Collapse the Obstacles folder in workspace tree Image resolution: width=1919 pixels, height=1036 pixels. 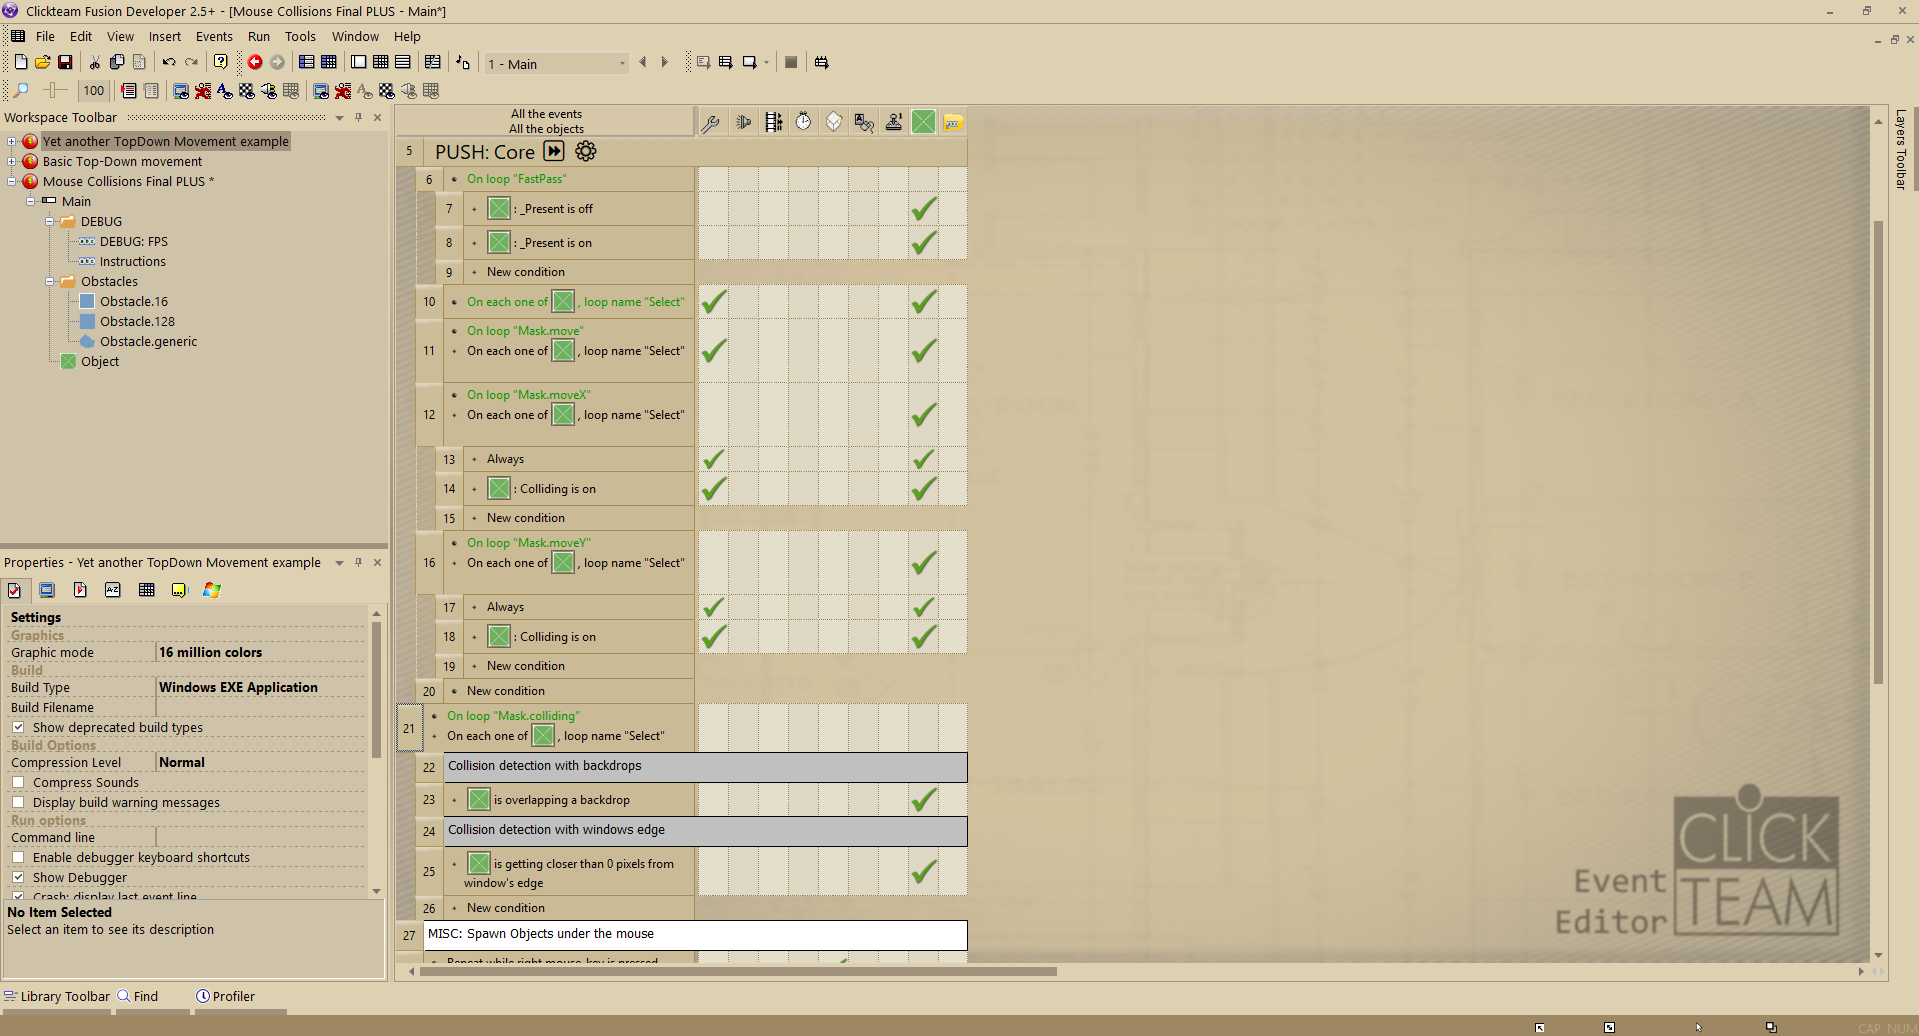click(x=49, y=281)
